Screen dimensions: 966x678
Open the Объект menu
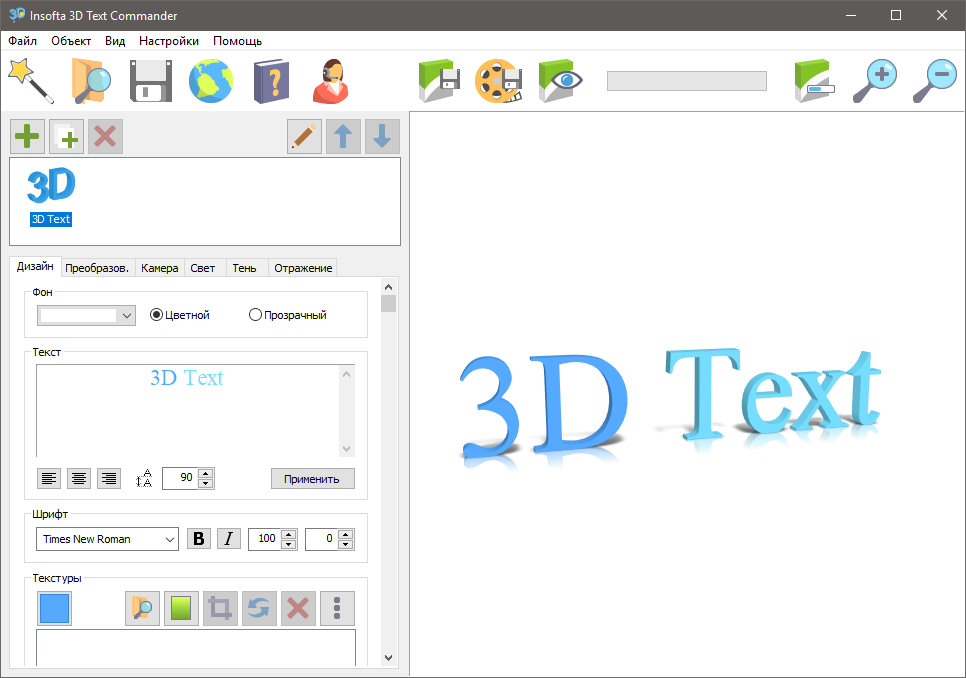(71, 41)
